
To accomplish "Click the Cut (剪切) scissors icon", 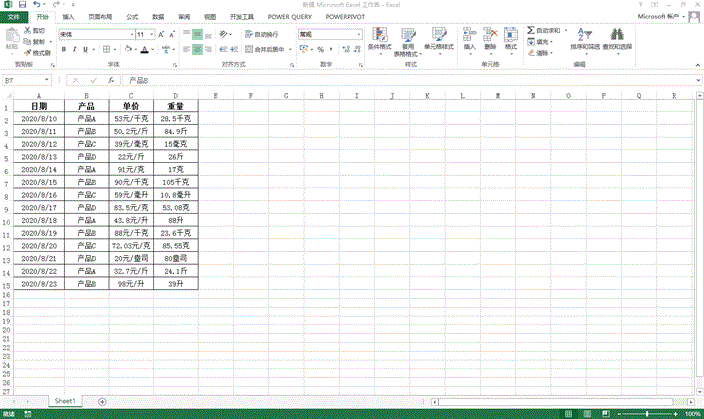I will pyautogui.click(x=28, y=31).
